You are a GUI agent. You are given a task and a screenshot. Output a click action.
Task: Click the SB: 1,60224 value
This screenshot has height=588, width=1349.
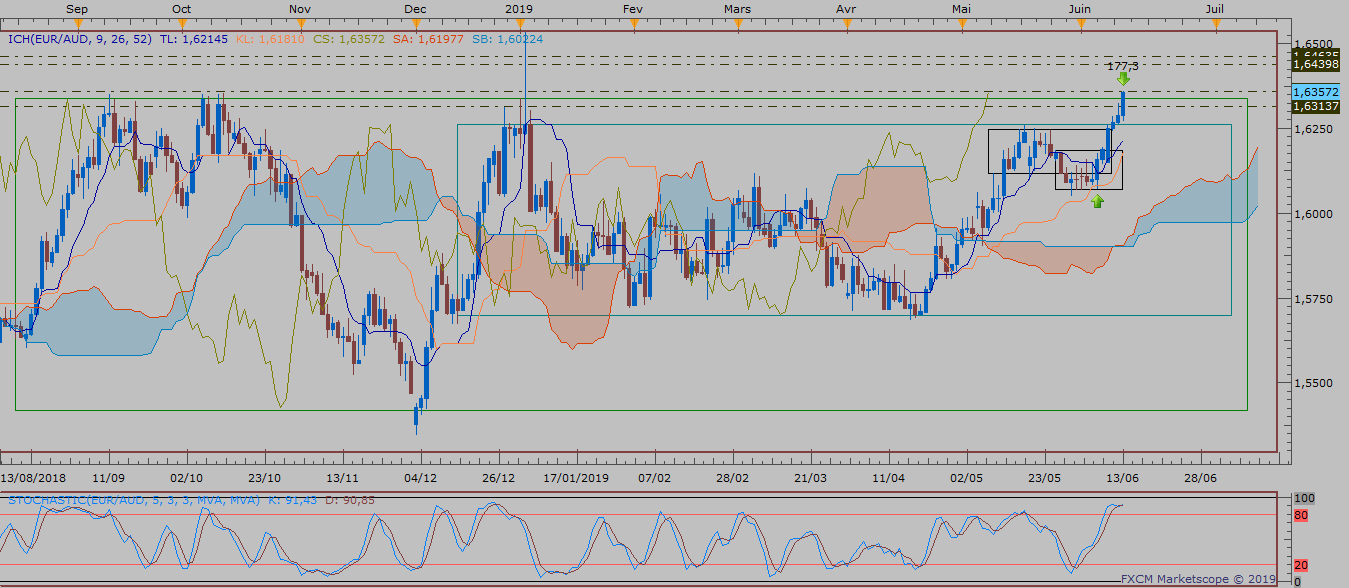(x=506, y=39)
